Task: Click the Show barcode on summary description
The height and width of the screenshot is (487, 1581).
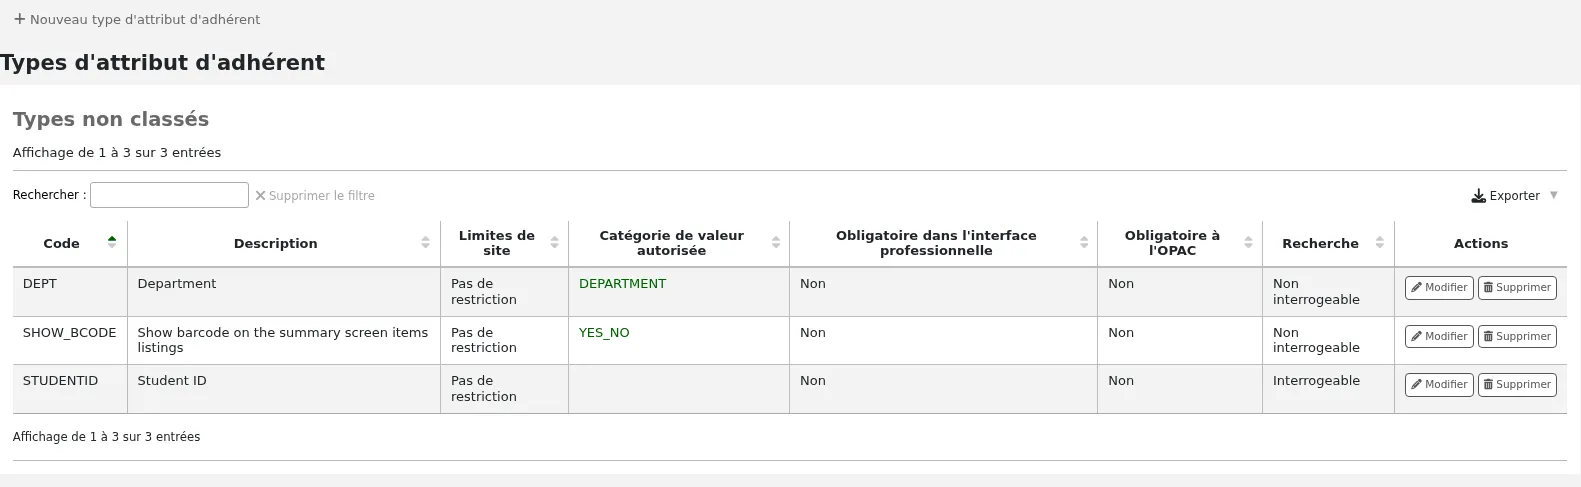Action: coord(284,340)
